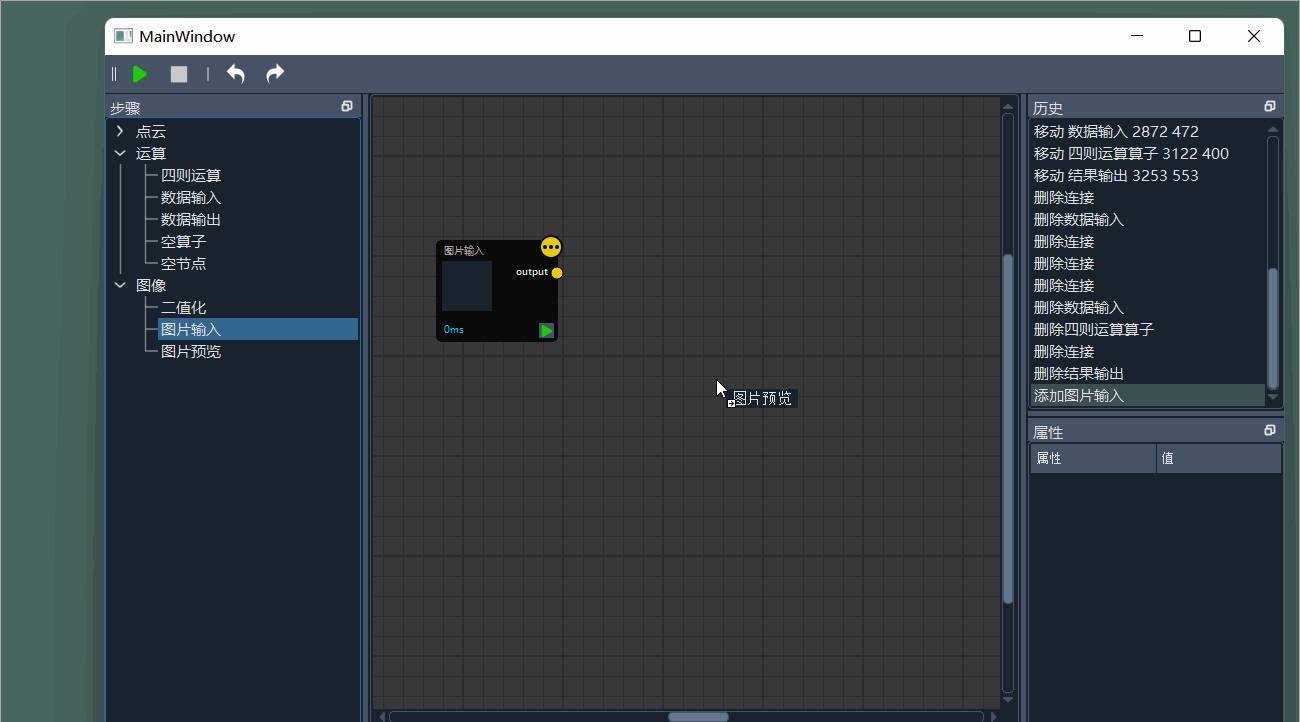1300x722 pixels.
Task: Float the 属性 panel
Action: pyautogui.click(x=1270, y=430)
